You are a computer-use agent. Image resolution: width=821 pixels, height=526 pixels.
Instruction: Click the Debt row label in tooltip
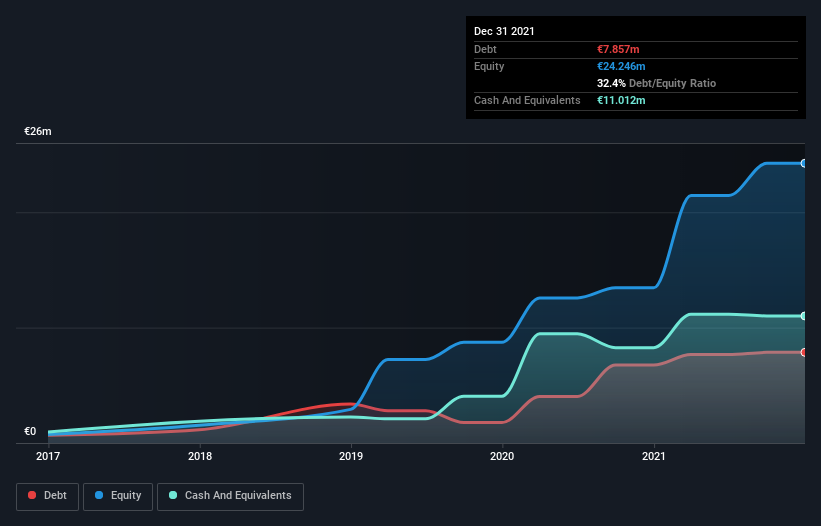pos(485,49)
